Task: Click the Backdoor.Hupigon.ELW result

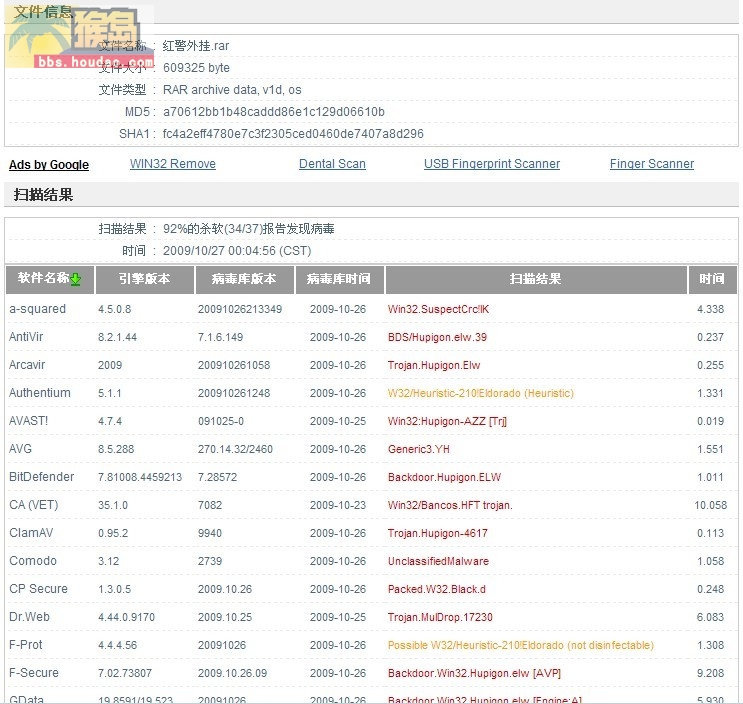Action: tap(444, 477)
